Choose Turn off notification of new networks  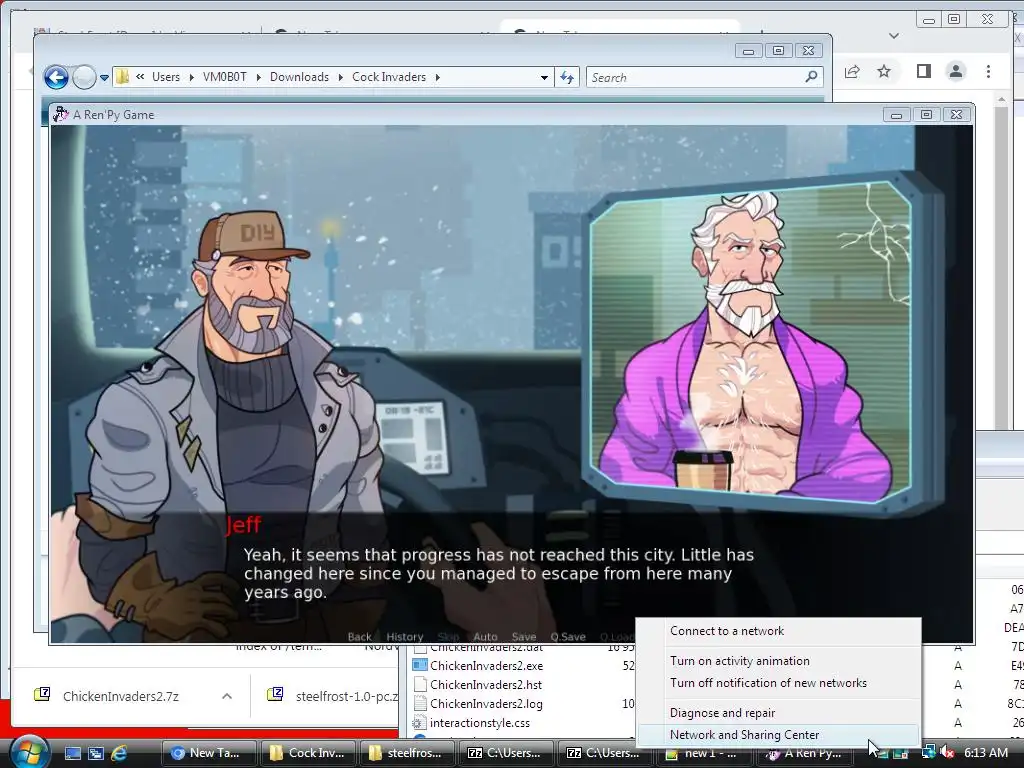click(x=778, y=683)
